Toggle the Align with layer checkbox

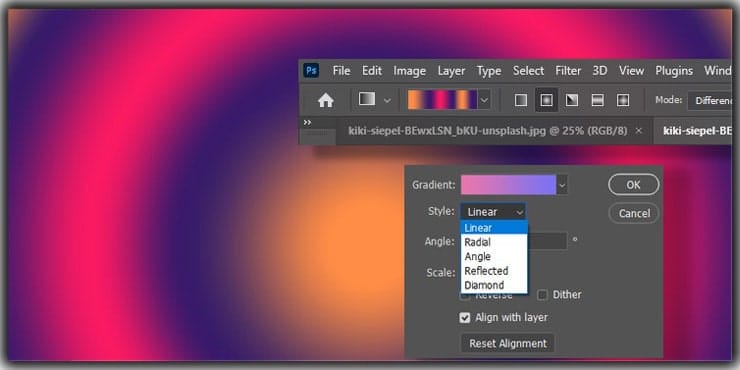pos(465,318)
